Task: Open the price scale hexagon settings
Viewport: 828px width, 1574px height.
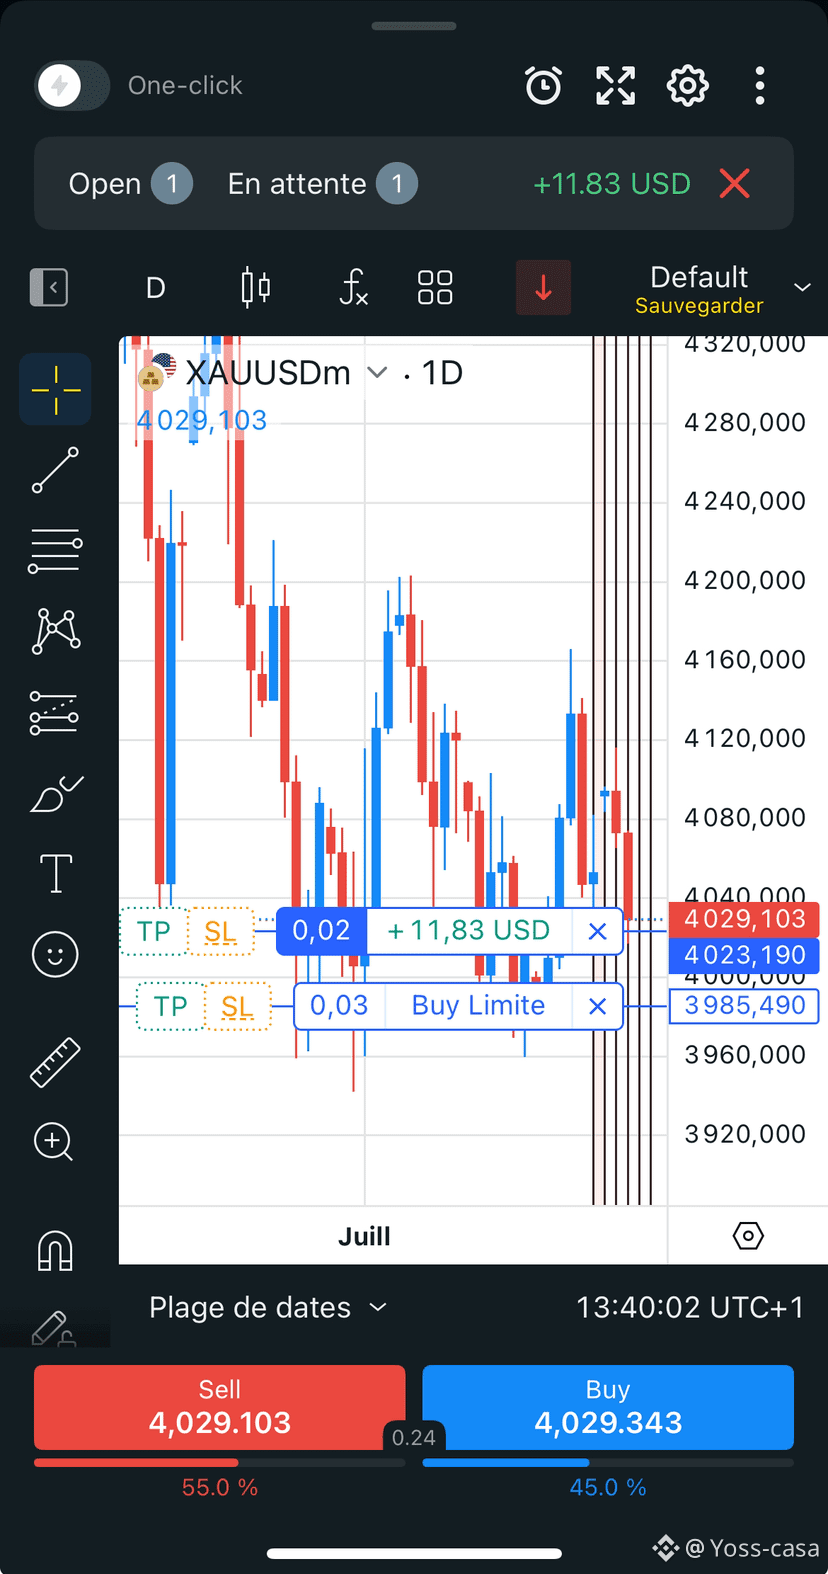Action: click(x=748, y=1236)
